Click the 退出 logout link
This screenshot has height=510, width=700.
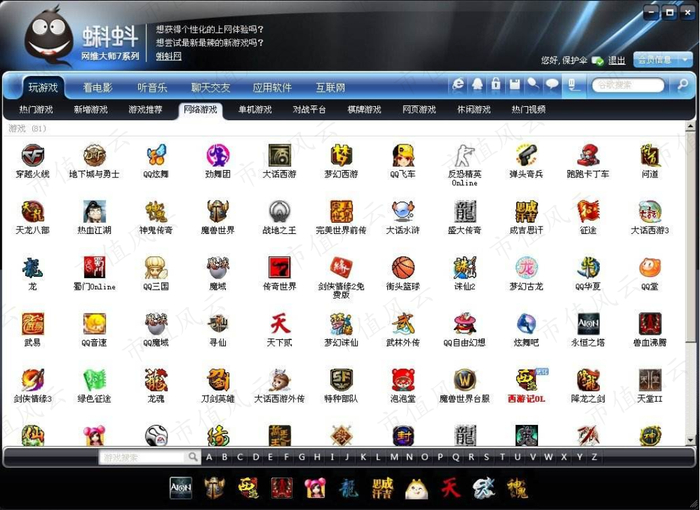pyautogui.click(x=617, y=60)
